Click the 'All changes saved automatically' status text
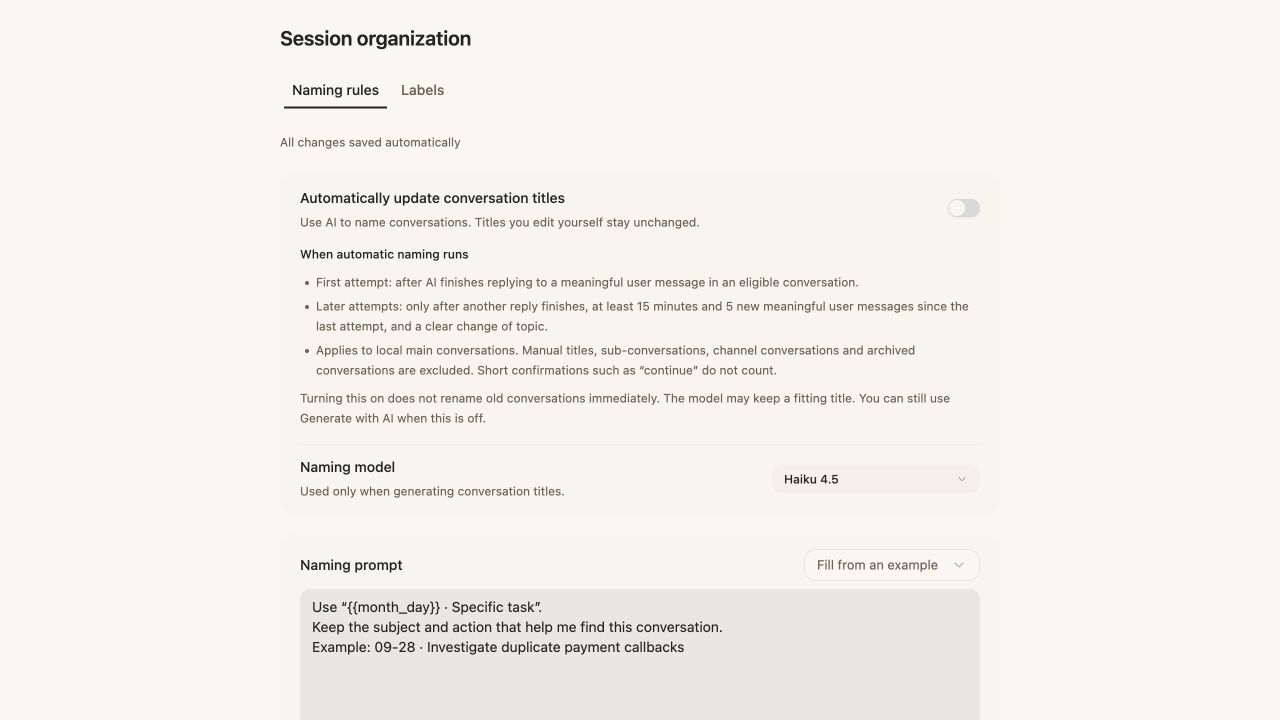The width and height of the screenshot is (1280, 720). point(370,142)
